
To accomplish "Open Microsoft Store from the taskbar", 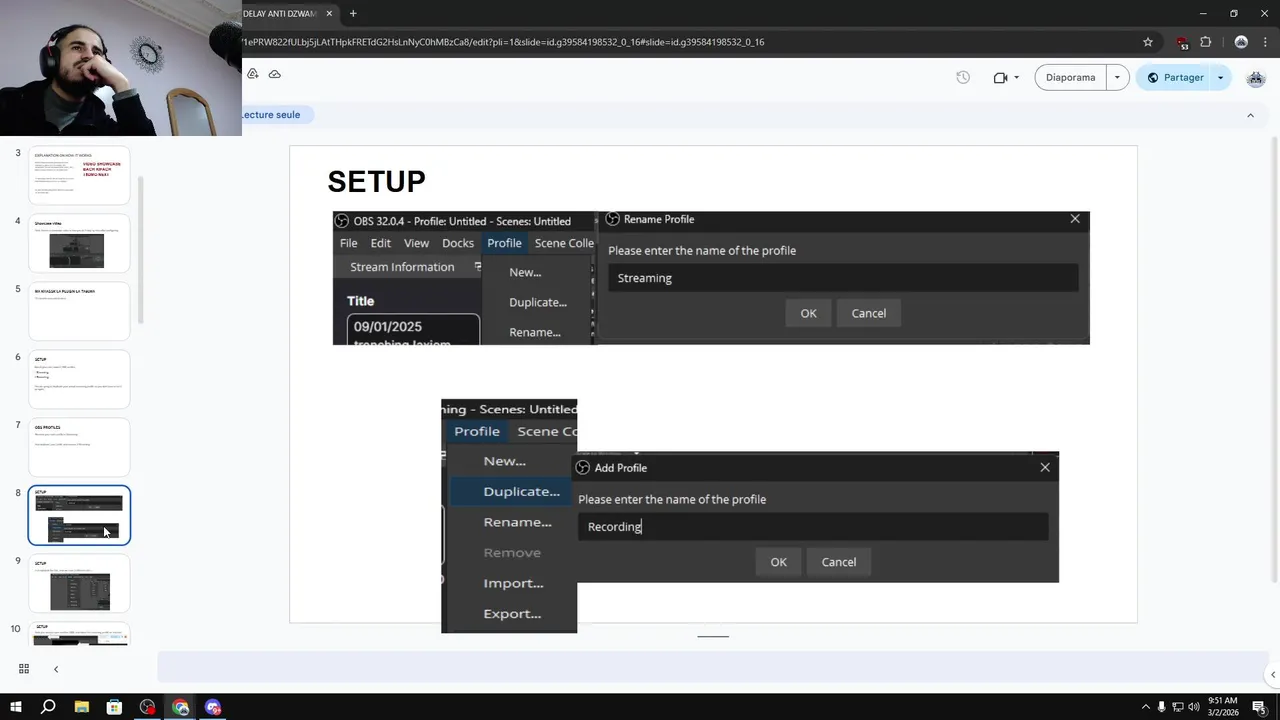I will point(114,707).
